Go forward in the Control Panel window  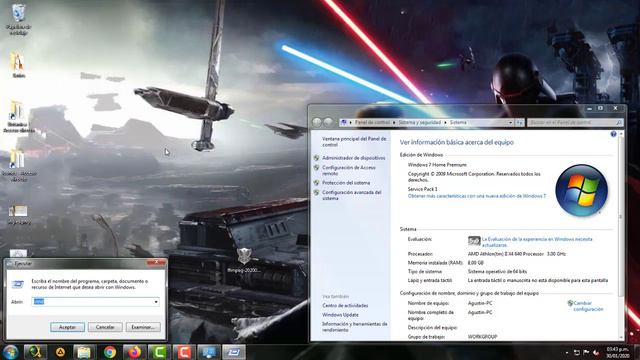click(328, 122)
